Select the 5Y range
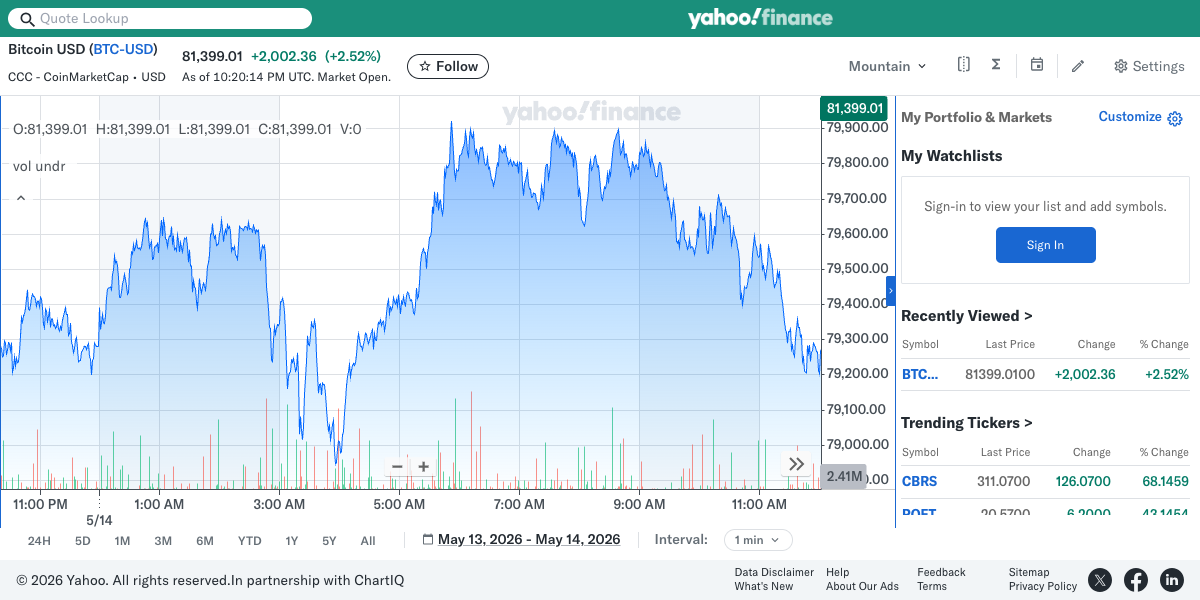1200x600 pixels. 329,541
